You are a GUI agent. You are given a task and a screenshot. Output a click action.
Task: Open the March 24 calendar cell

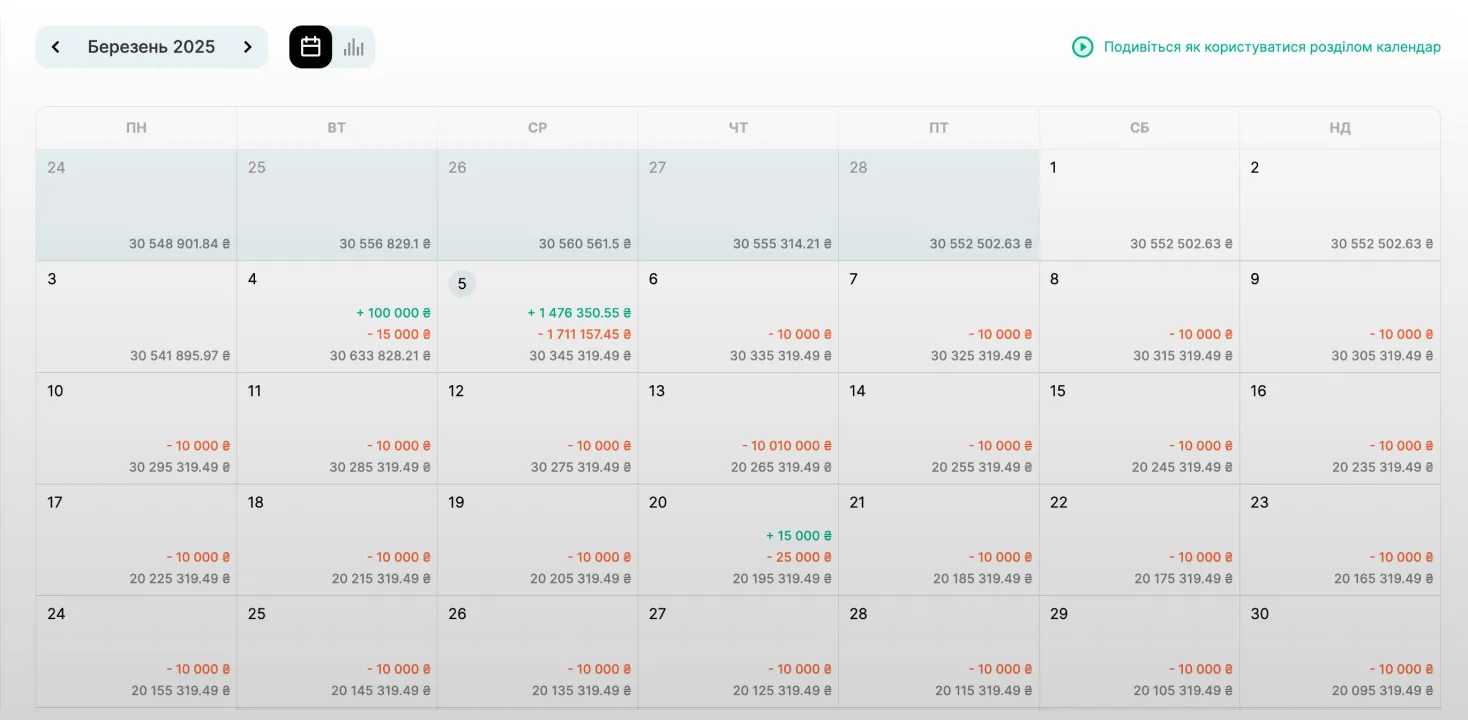(136, 651)
